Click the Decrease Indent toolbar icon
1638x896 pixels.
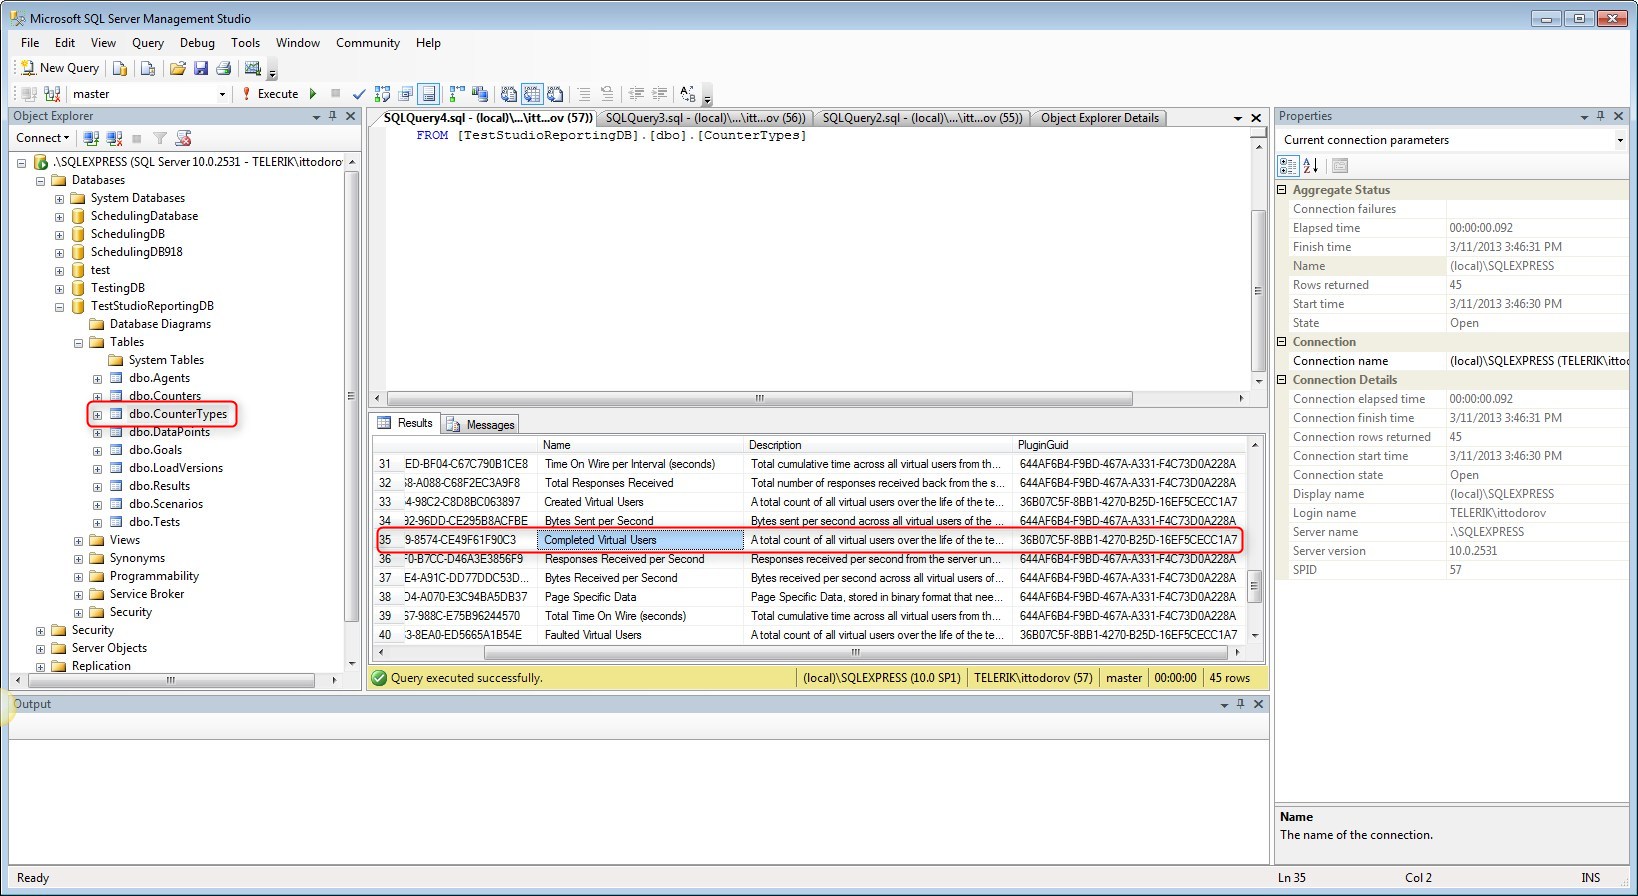[x=636, y=94]
